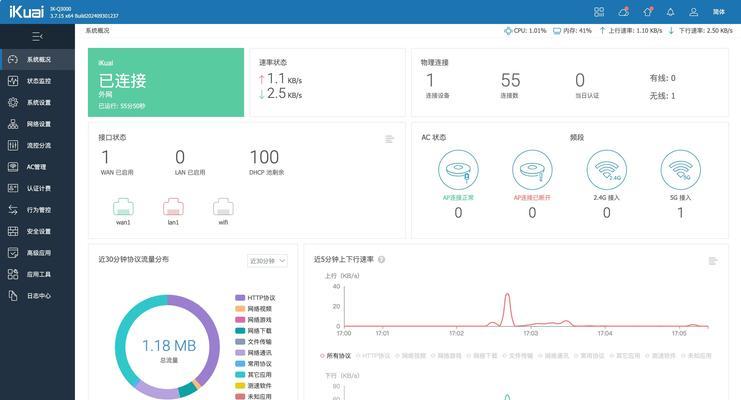The height and width of the screenshot is (400, 741).
Task: Click the 日志中心 document icon
Action: pyautogui.click(x=13, y=296)
